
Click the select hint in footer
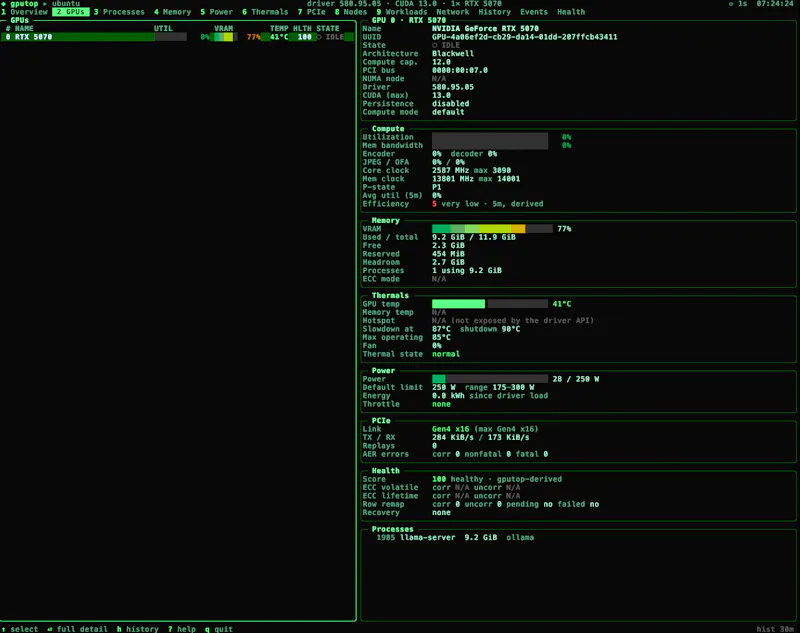20,629
